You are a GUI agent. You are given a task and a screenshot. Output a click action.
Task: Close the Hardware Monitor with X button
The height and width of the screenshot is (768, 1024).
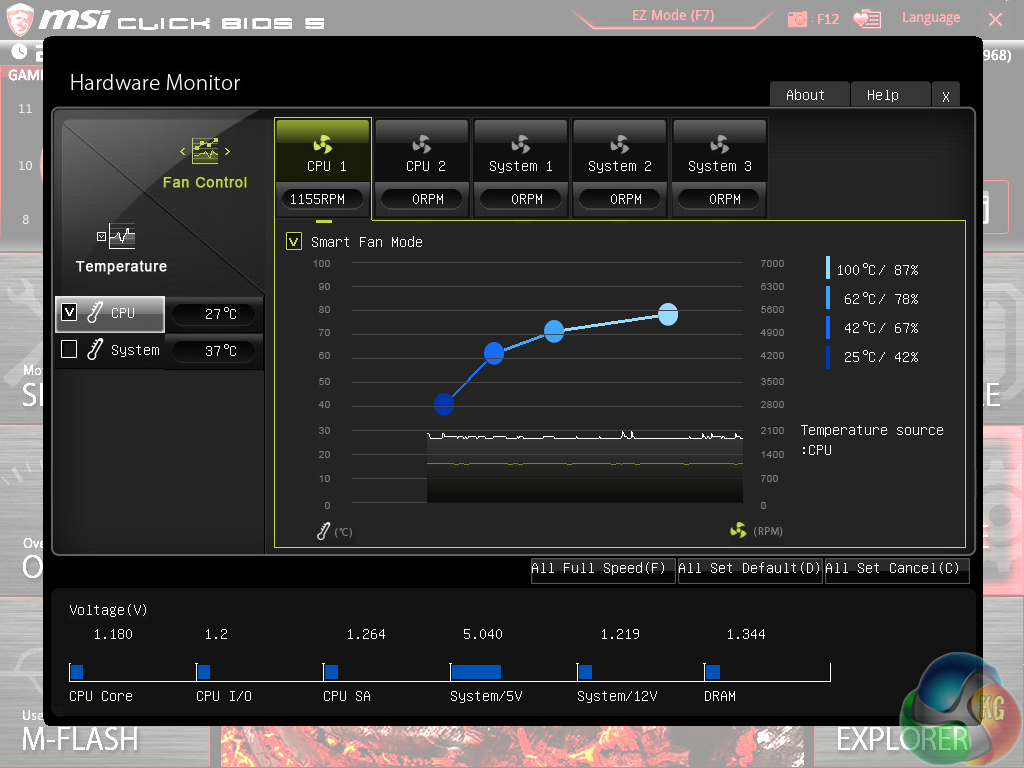click(946, 96)
